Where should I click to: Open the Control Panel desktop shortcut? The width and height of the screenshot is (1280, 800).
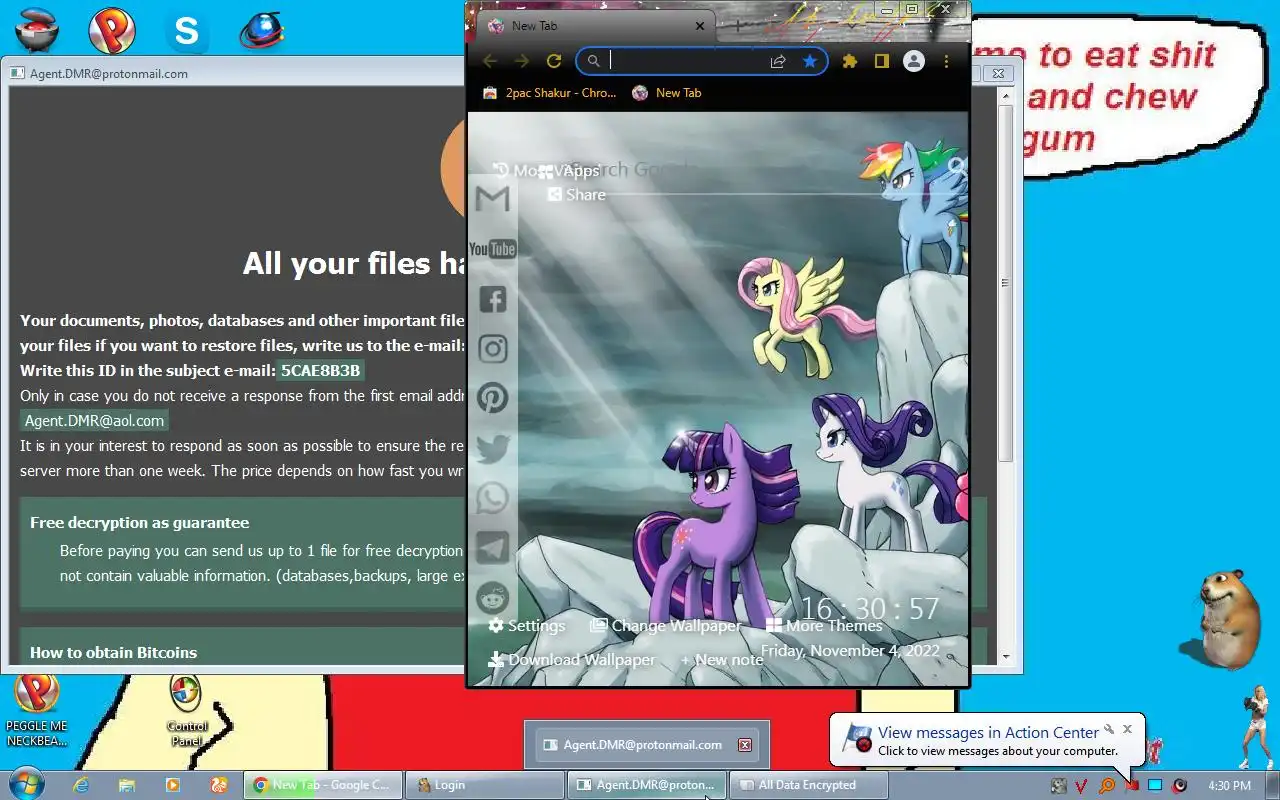(186, 711)
